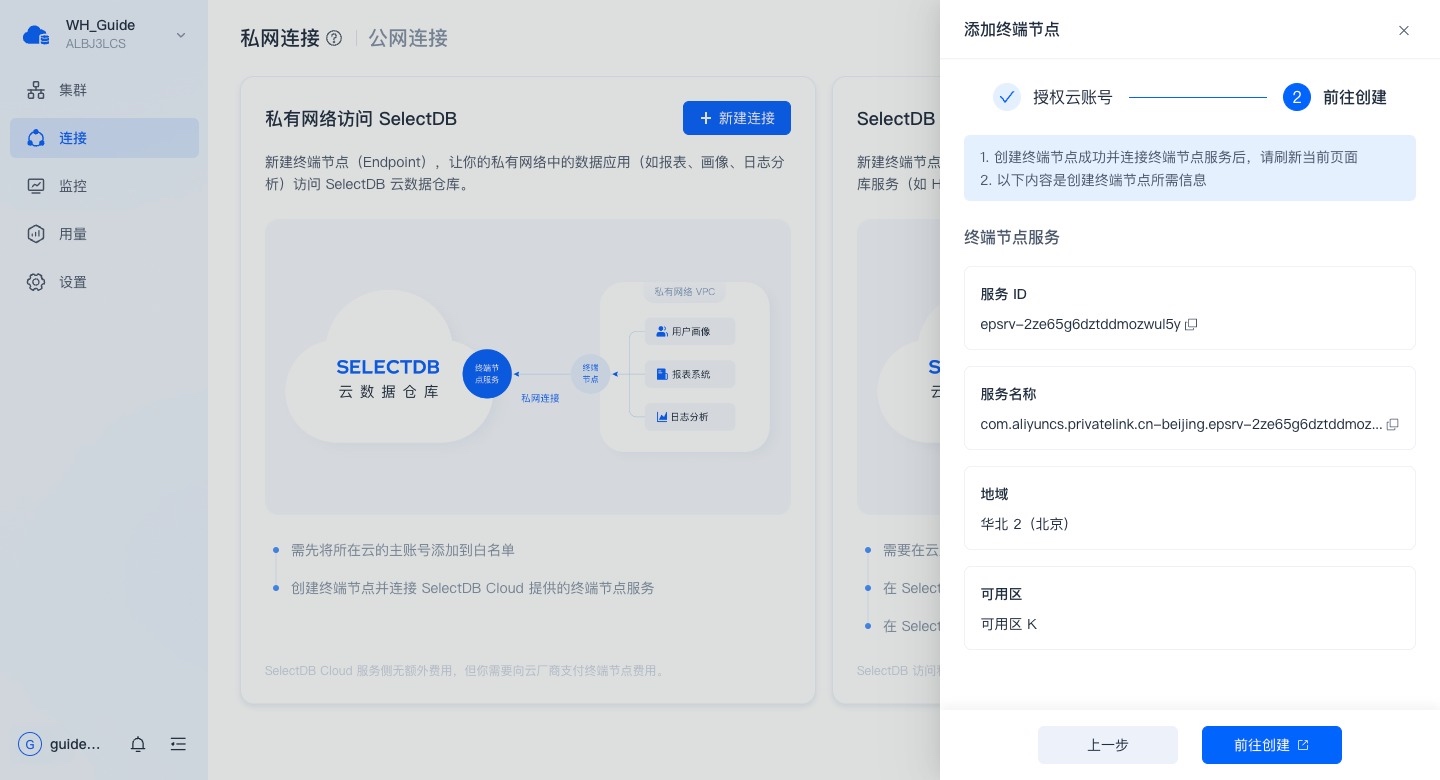This screenshot has width=1440, height=780.
Task: Click the 终端节点服务 blue circle in diagram
Action: coord(487,374)
